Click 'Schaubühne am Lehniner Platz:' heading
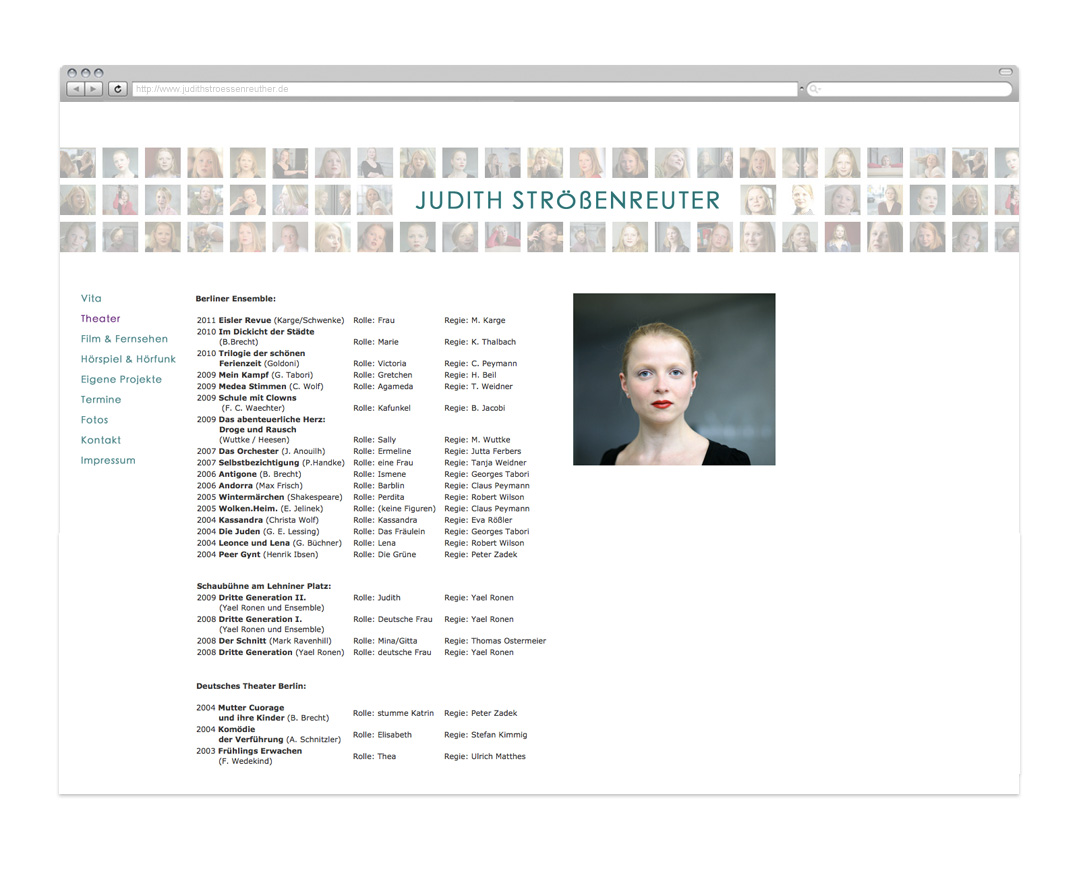Image resolution: width=1080 pixels, height=870 pixels. coord(264,586)
